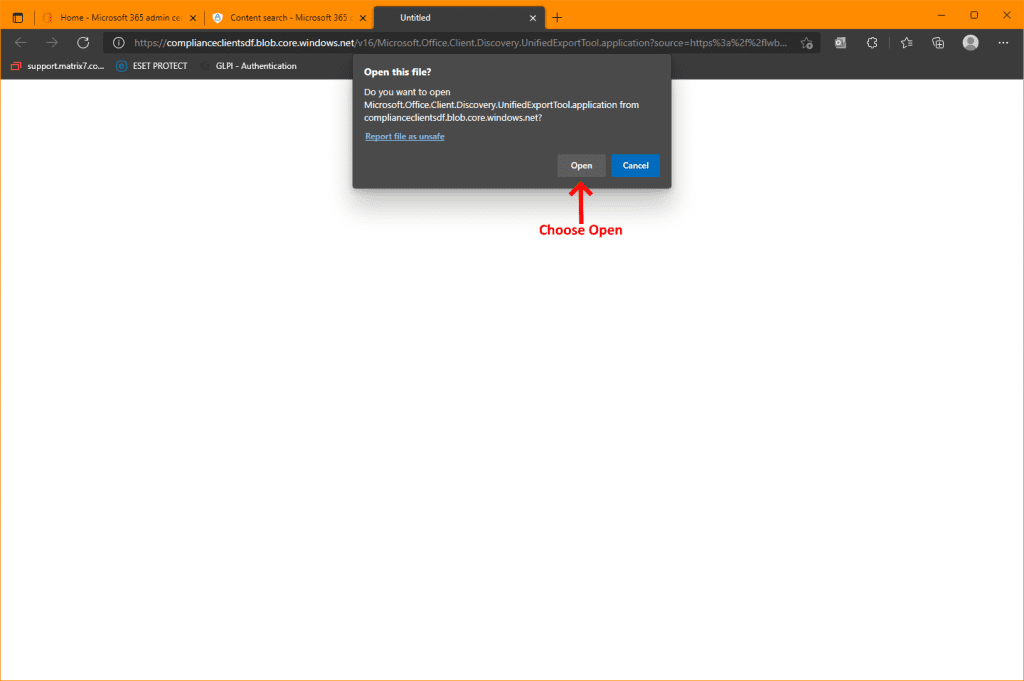Click the address bar URL field
The height and width of the screenshot is (681, 1024).
tap(460, 43)
